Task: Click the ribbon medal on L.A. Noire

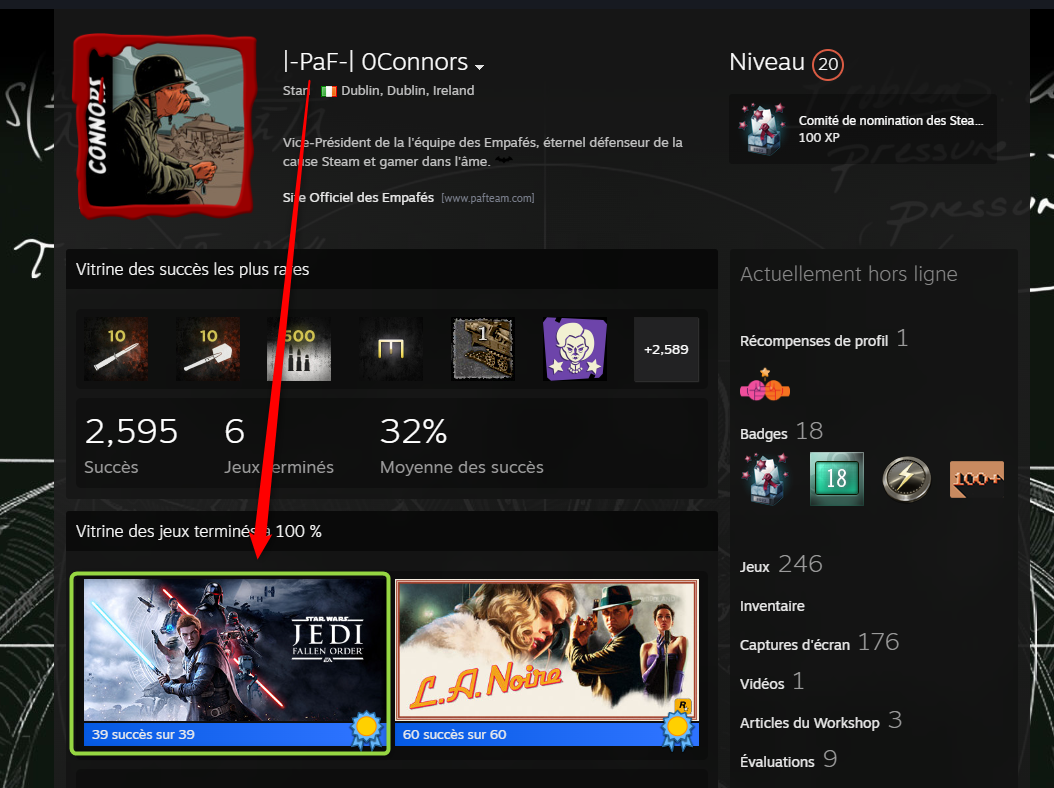Action: pyautogui.click(x=678, y=730)
